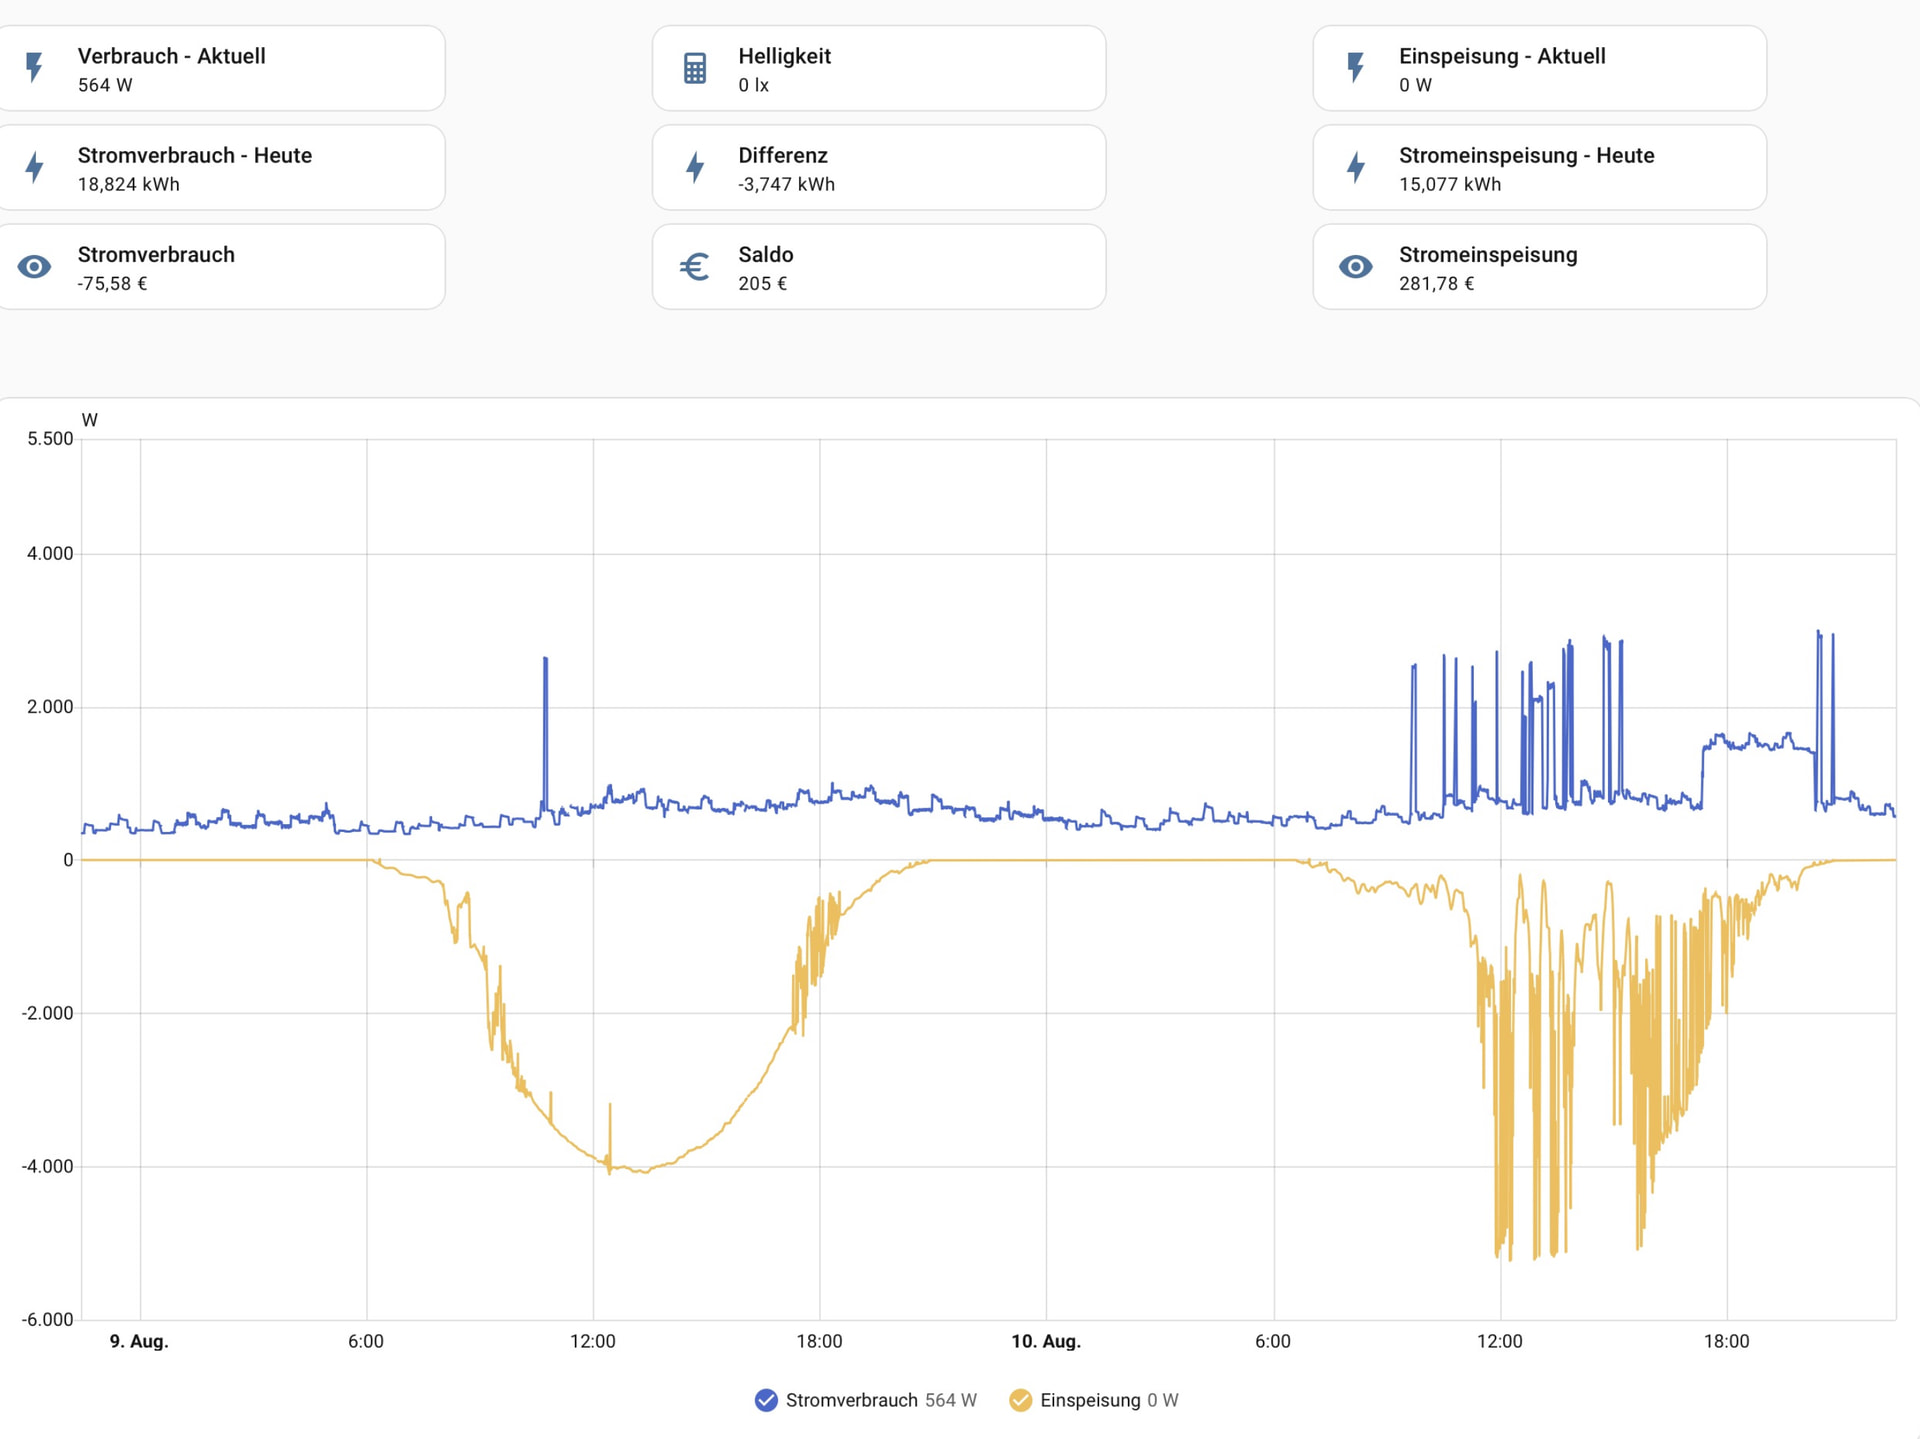Toggle the Stromverbrauch series checkbox in legend
This screenshot has width=1920, height=1439.
(766, 1400)
